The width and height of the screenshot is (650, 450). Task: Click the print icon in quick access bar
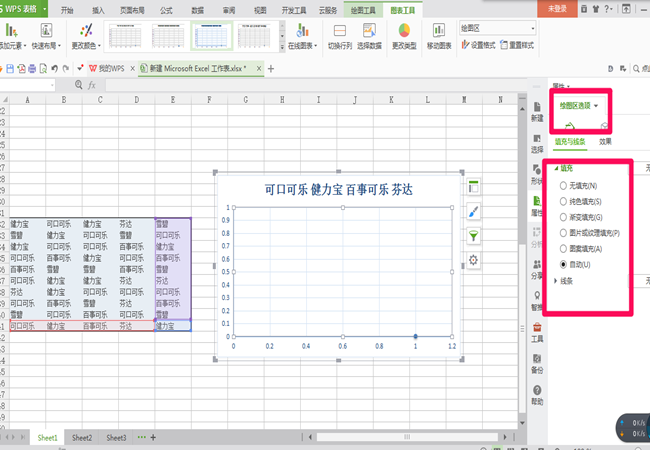(x=32, y=69)
